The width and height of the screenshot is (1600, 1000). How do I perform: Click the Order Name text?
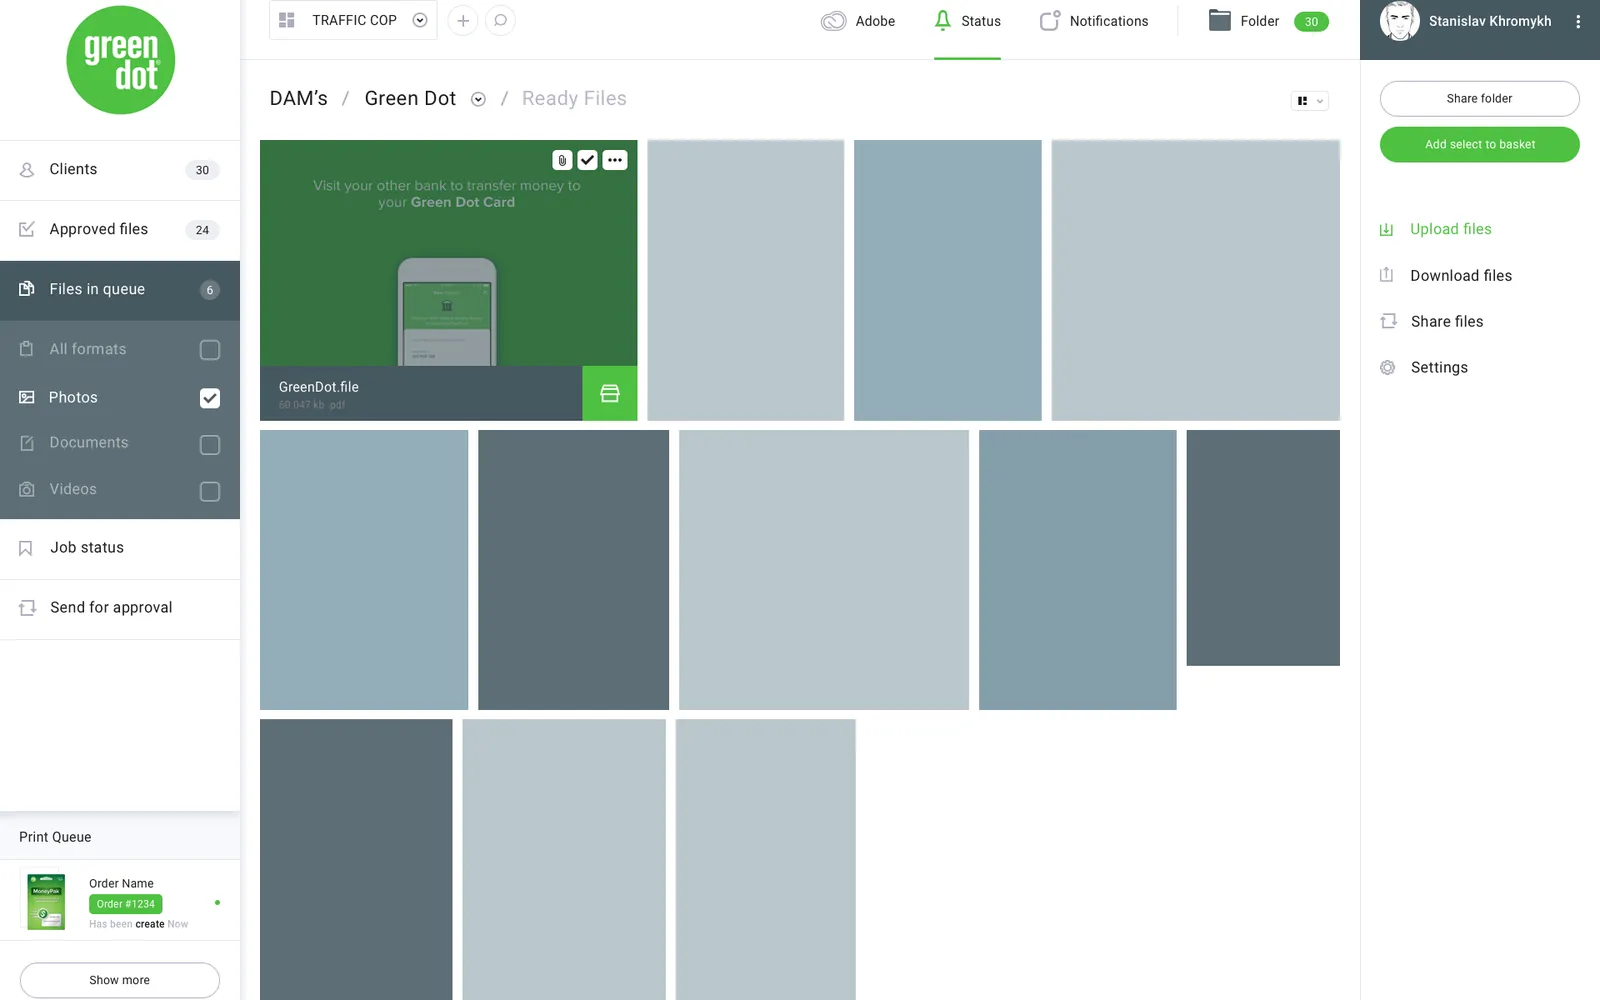(121, 883)
